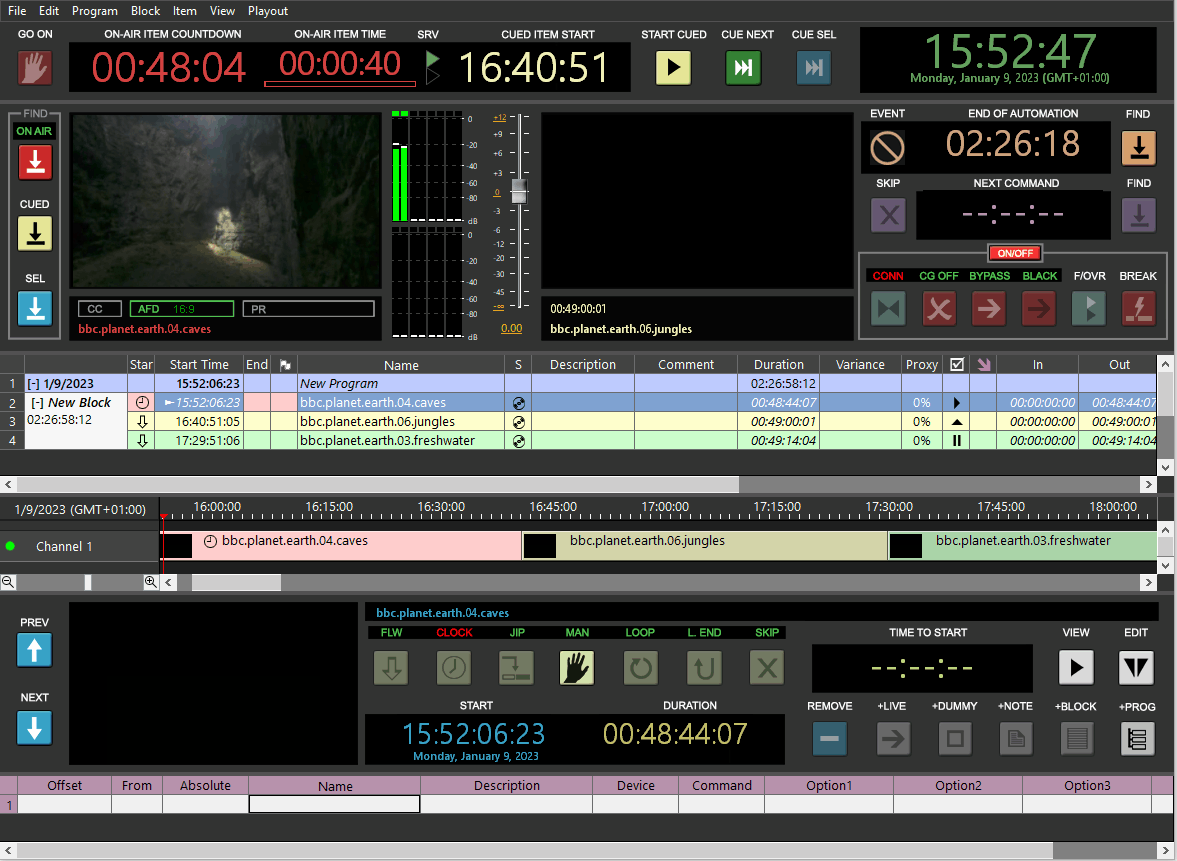Click the pause toggle on freshwater's Proxy column
Viewport: 1177px width, 861px height.
956,440
